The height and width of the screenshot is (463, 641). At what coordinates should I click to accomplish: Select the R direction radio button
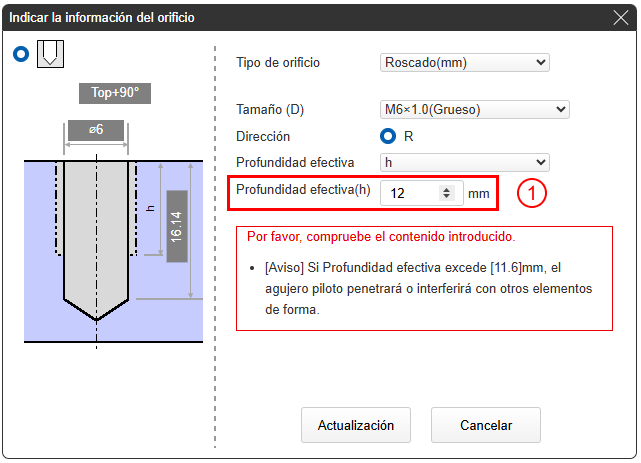point(389,136)
